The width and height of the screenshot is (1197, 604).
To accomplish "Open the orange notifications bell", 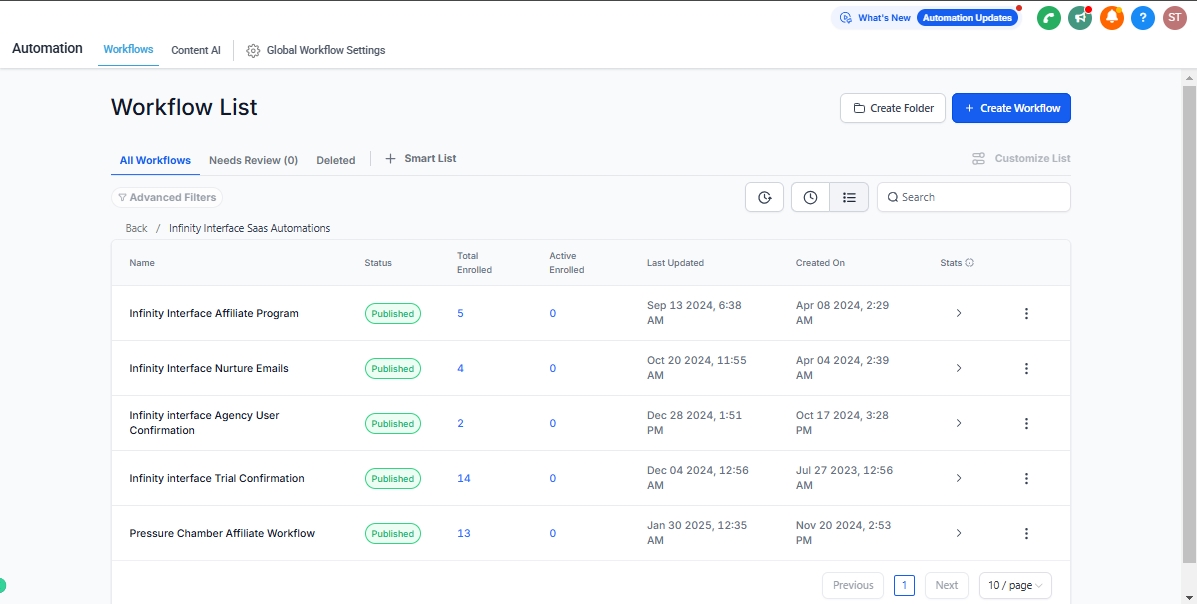I will (x=1111, y=18).
